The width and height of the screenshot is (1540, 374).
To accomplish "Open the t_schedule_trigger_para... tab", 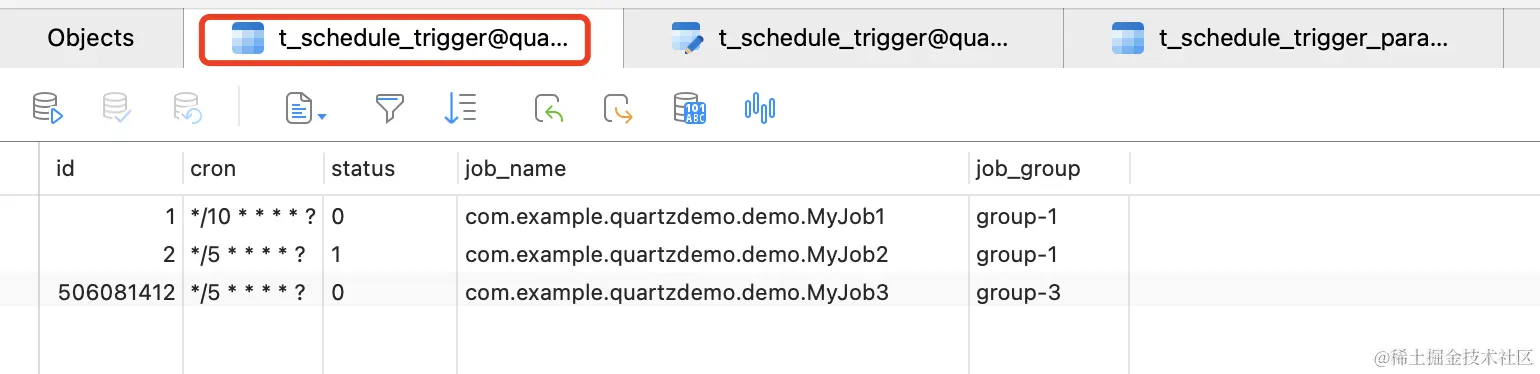I will coord(1283,39).
